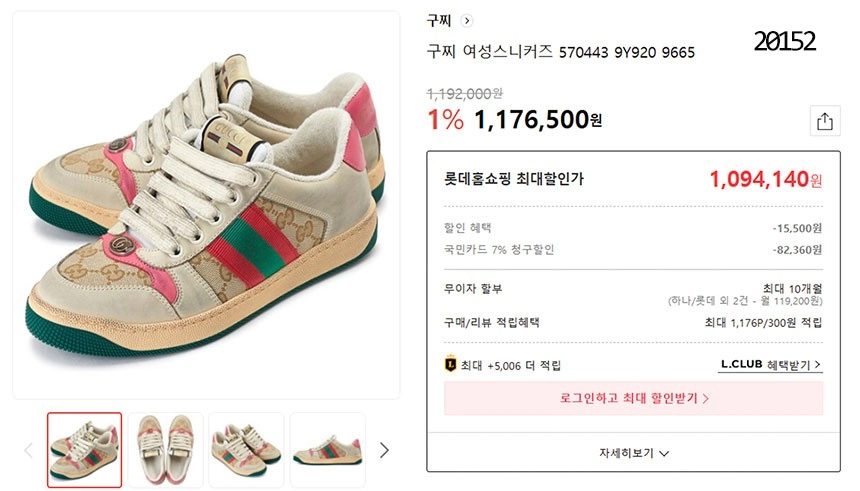Expand the 자세히보기 details section
The height and width of the screenshot is (491, 860).
(x=634, y=453)
